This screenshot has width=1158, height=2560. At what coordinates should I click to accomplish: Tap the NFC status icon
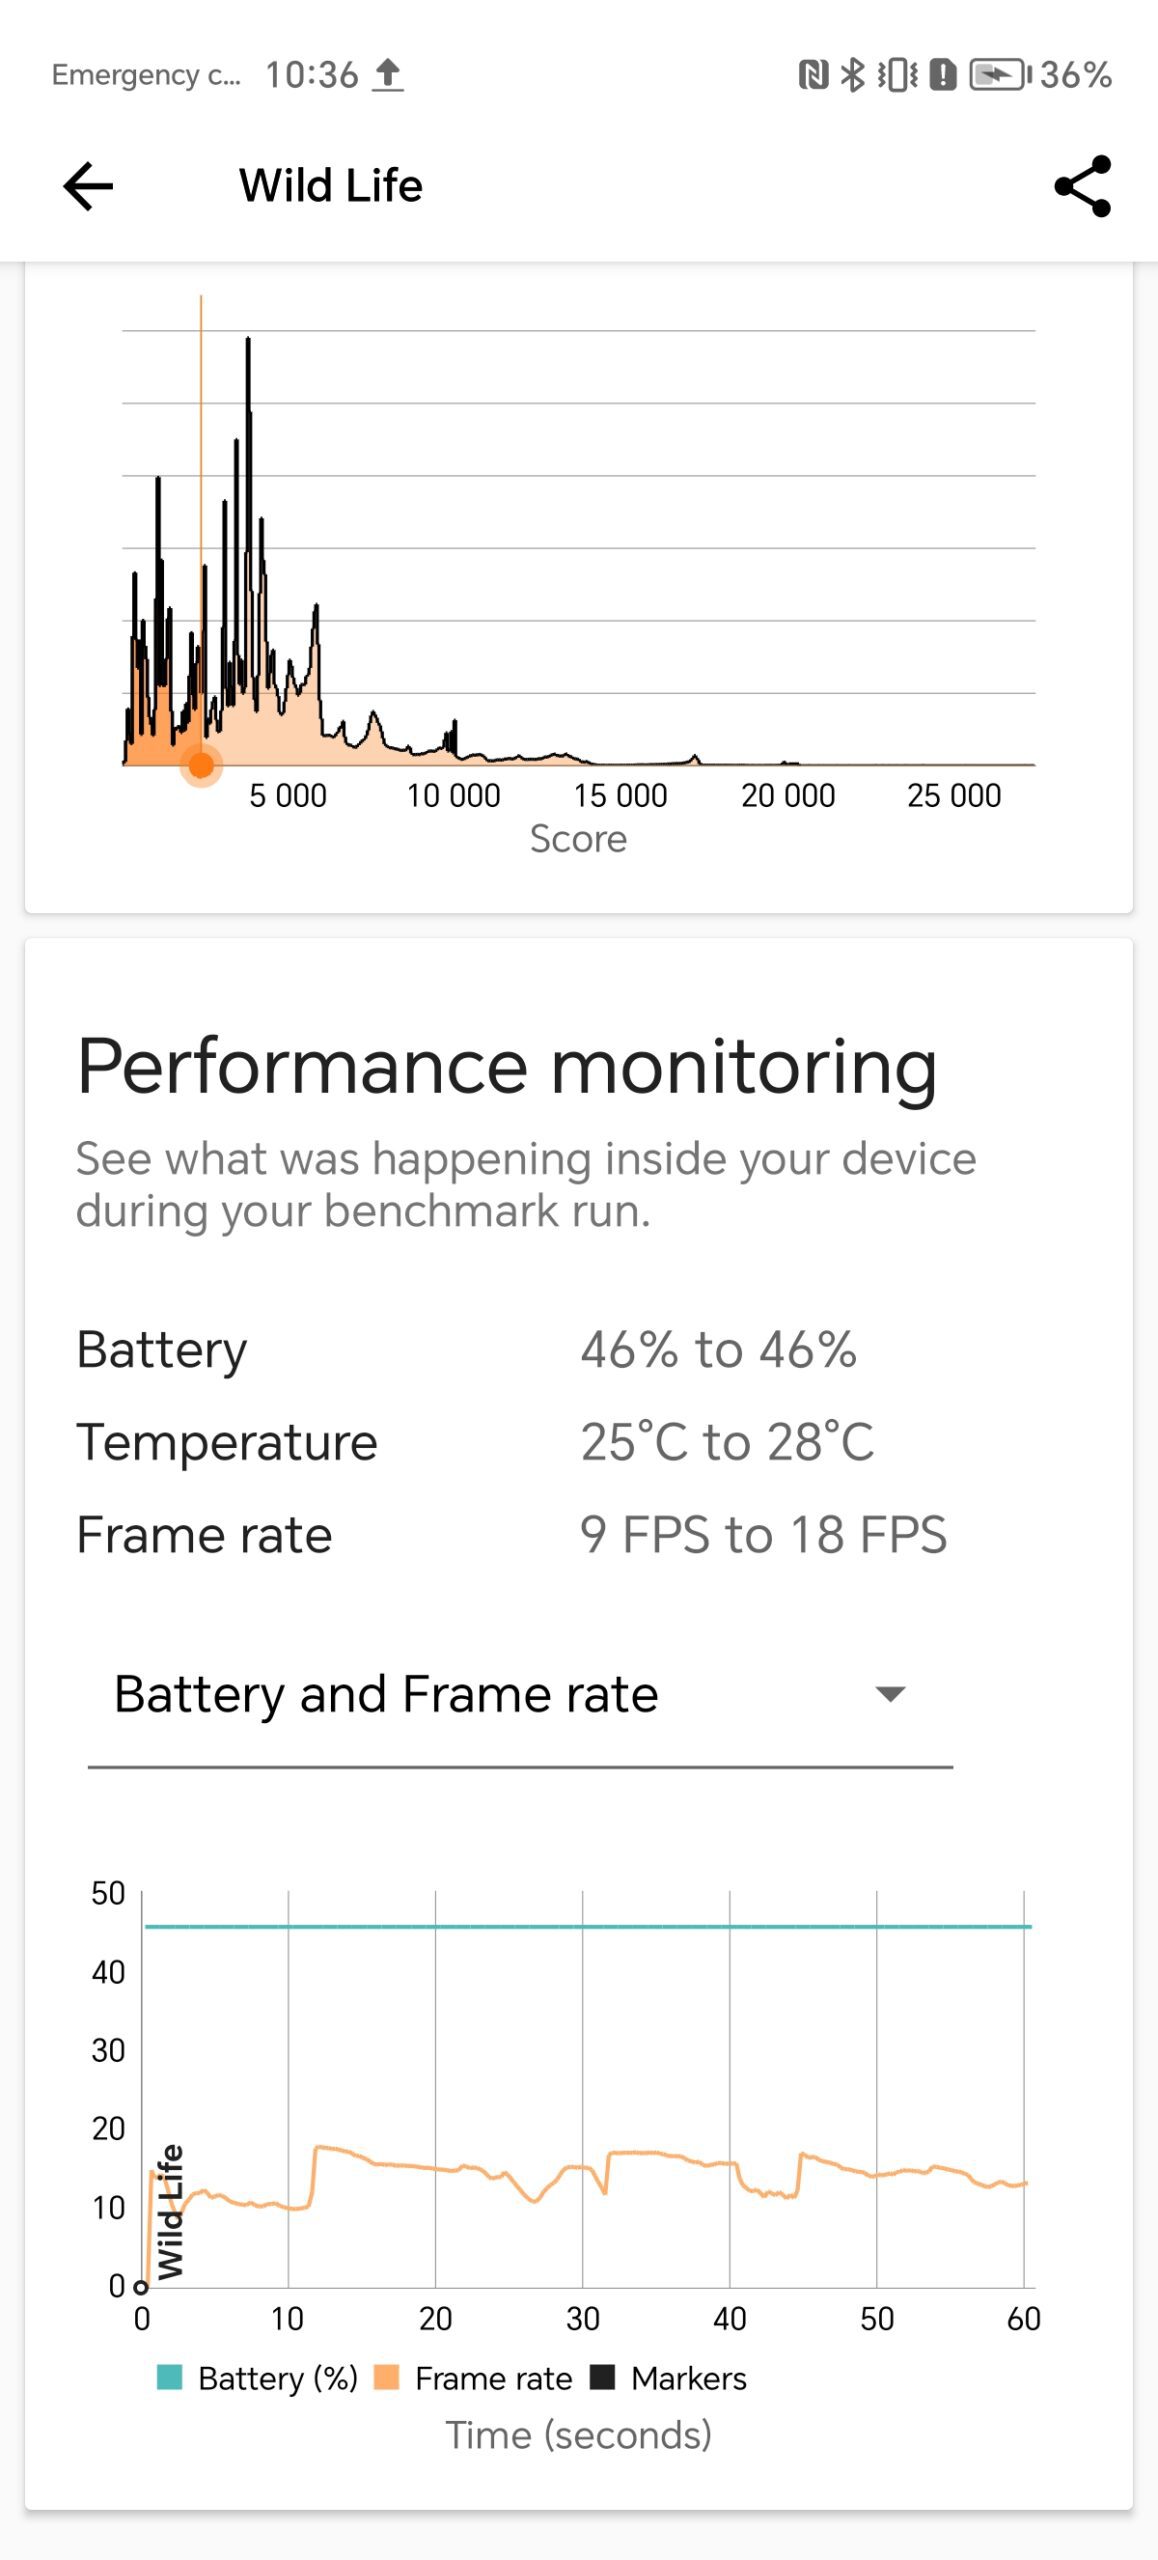pyautogui.click(x=813, y=75)
